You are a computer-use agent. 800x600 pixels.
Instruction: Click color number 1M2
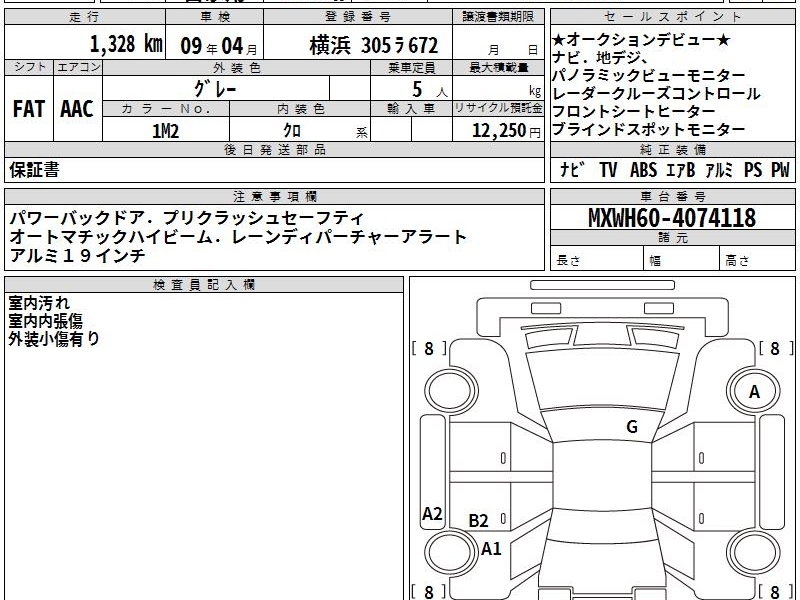[x=165, y=131]
